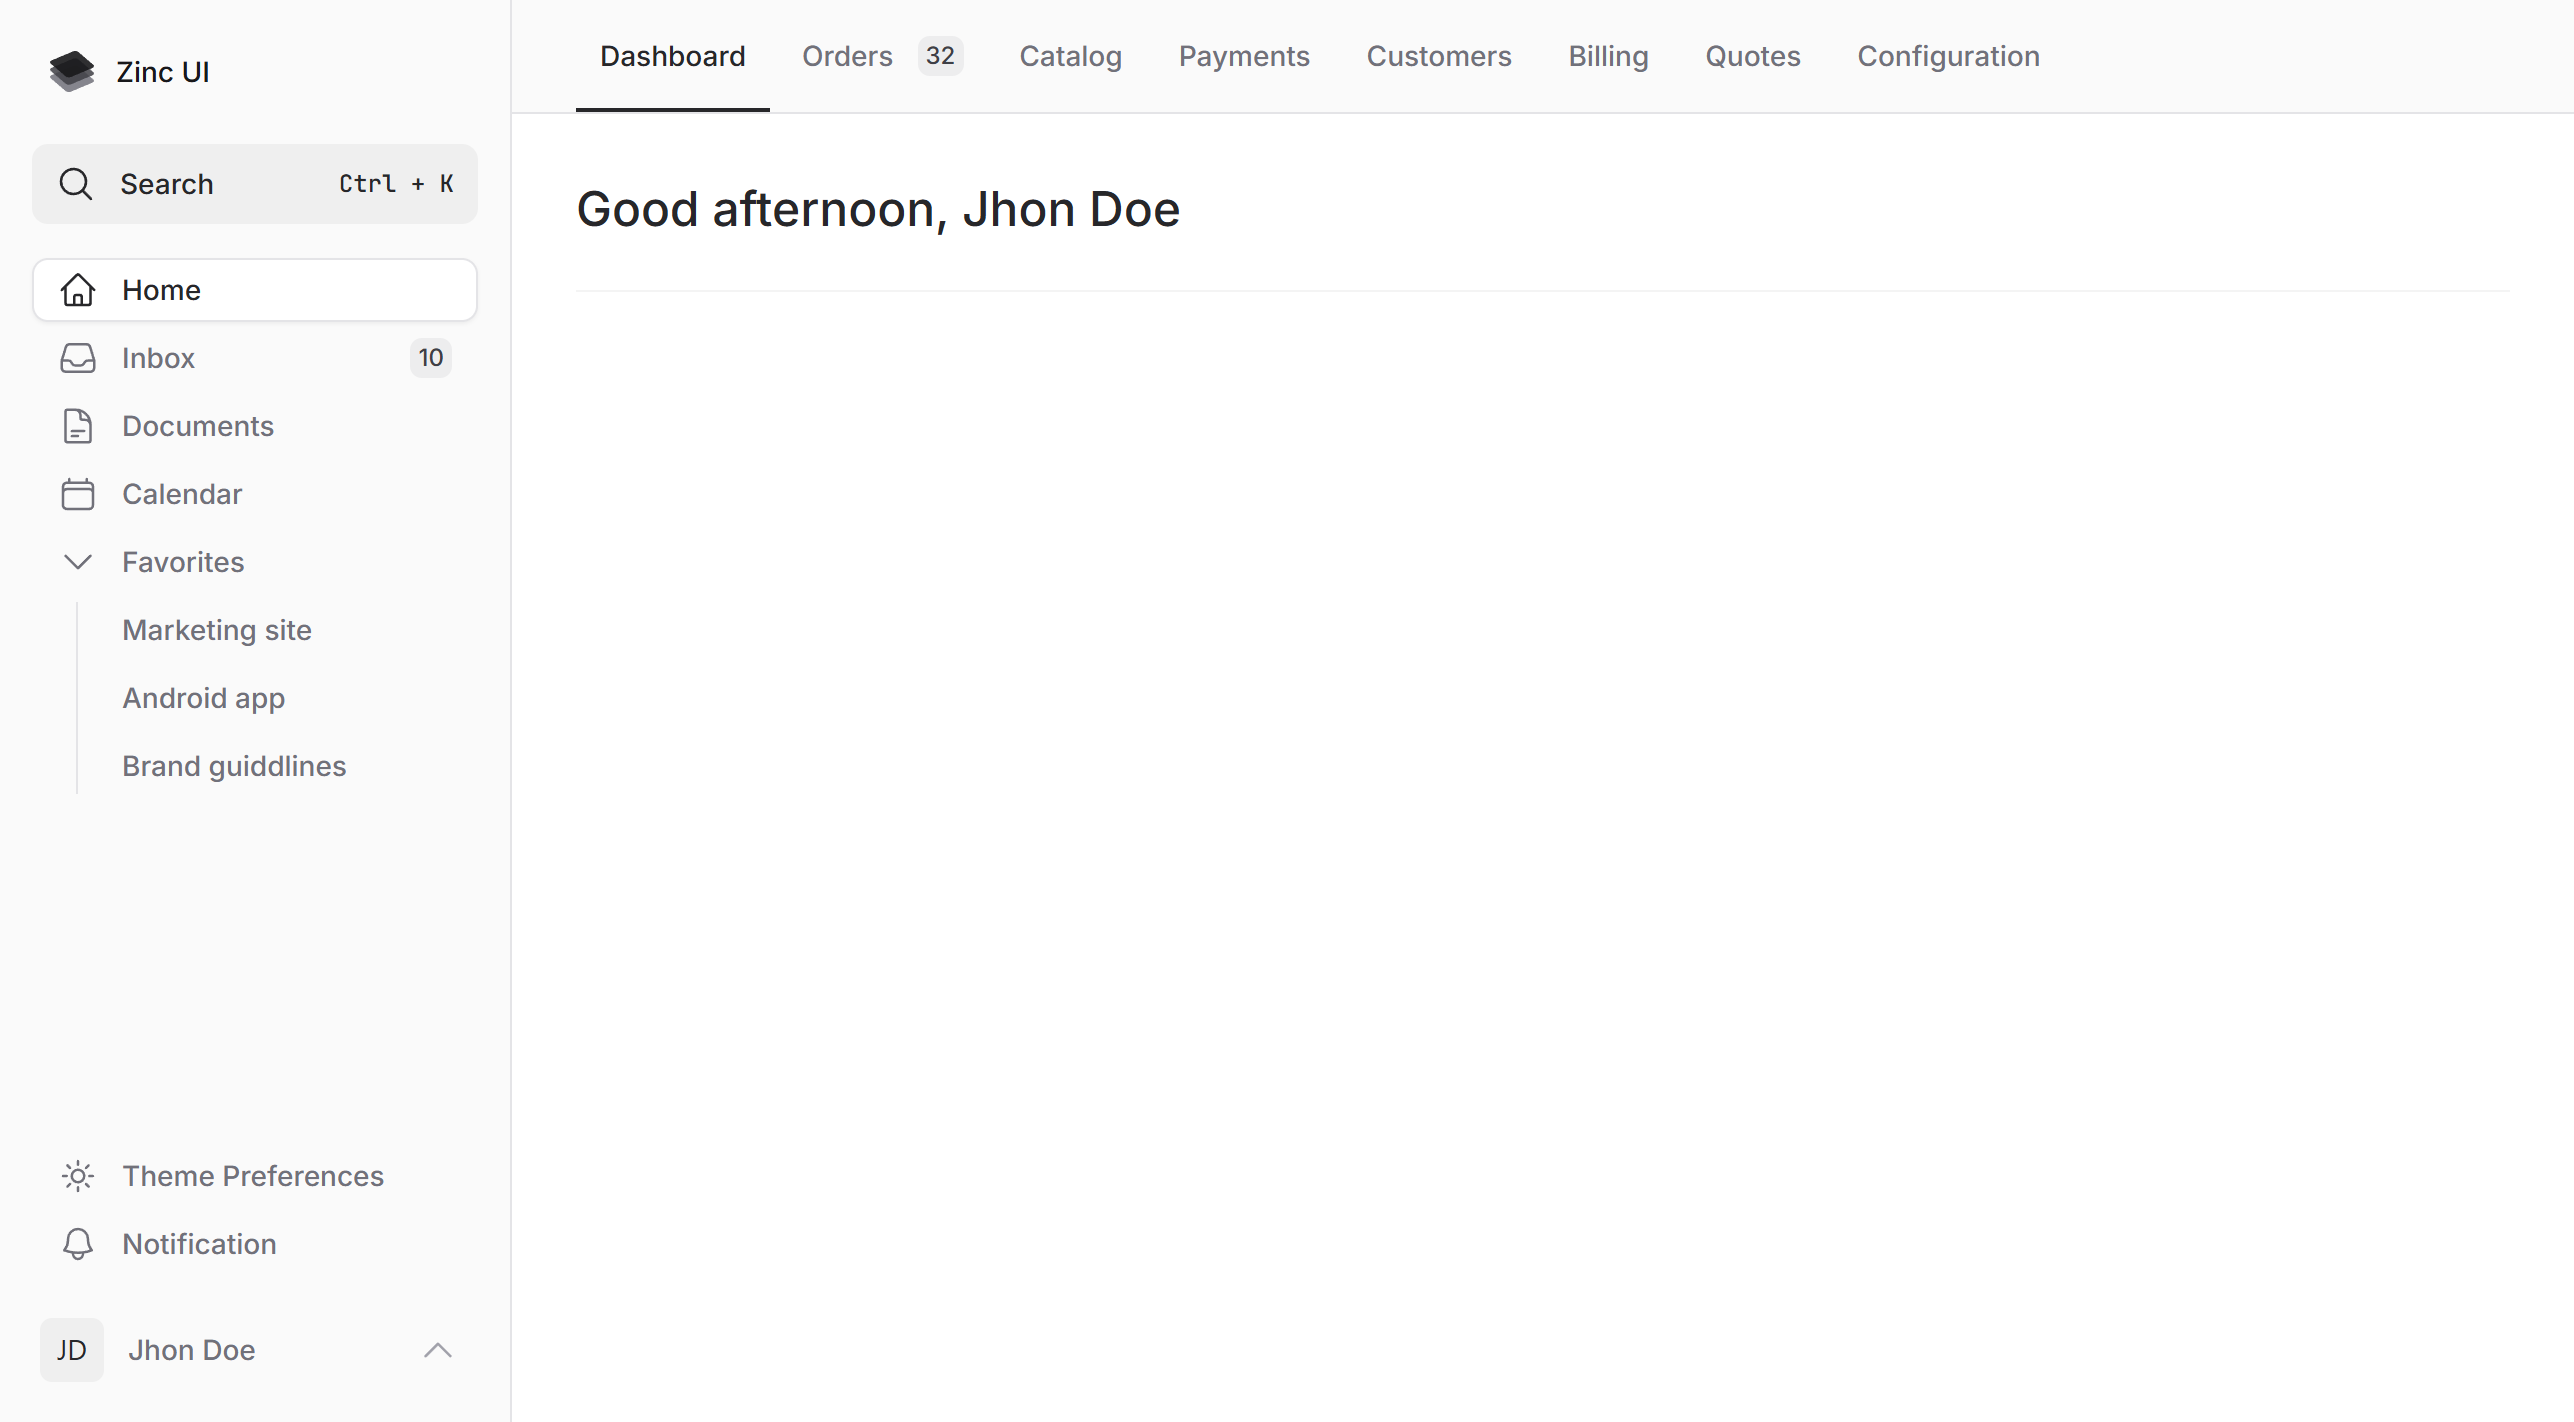
Task: Click the Quotes menu item
Action: [1753, 56]
